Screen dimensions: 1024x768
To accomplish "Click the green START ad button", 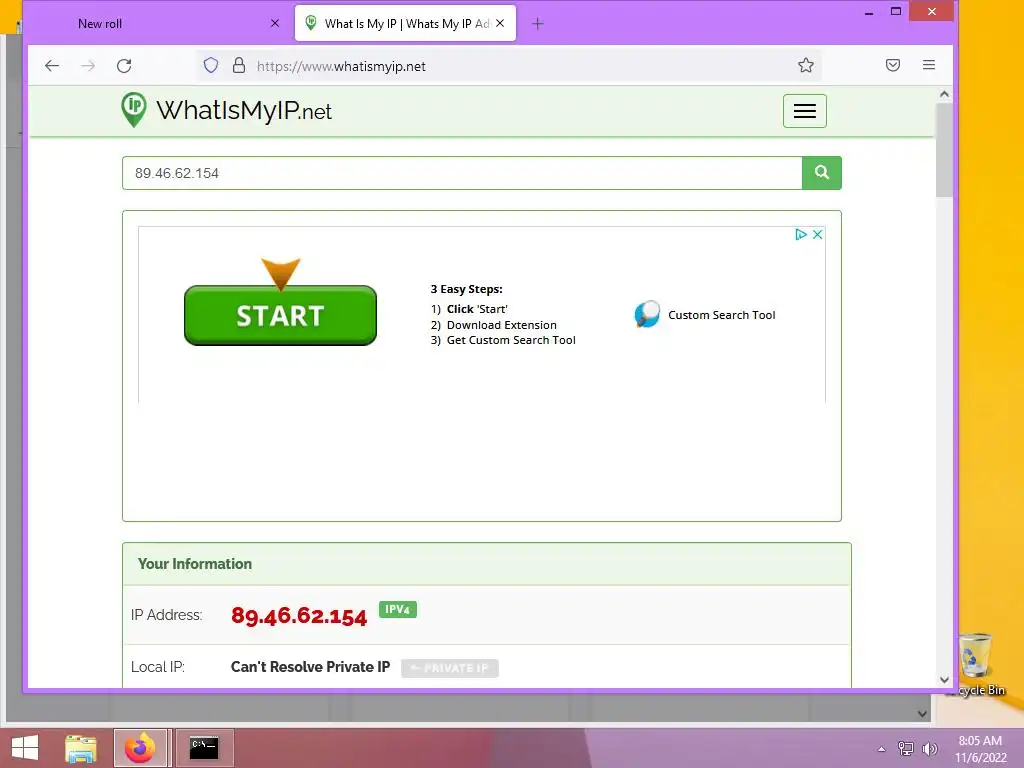I will pos(280,315).
